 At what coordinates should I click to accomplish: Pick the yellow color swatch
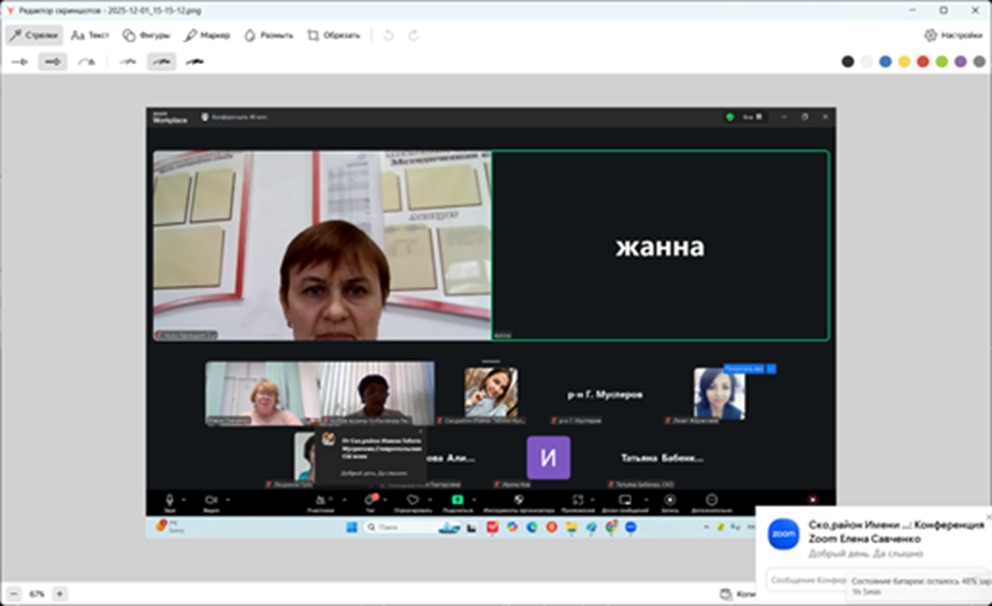pos(904,61)
